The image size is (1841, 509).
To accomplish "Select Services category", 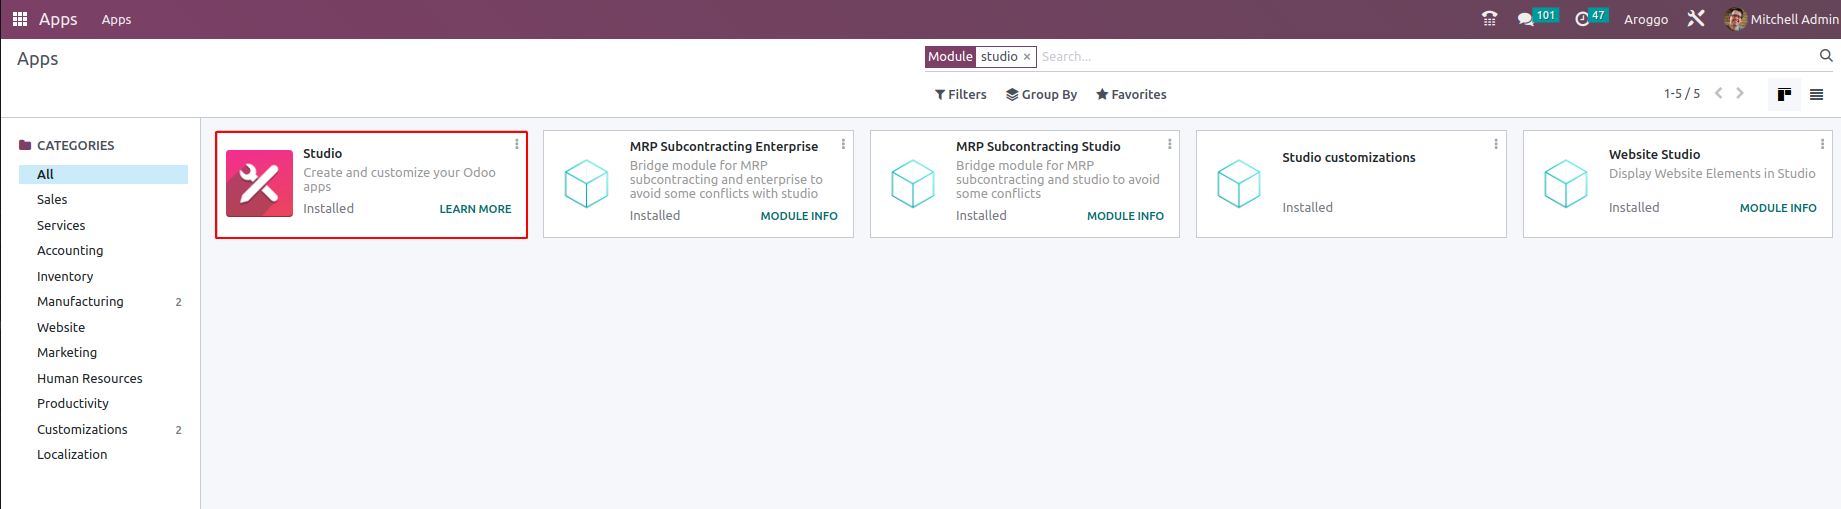I will pyautogui.click(x=103, y=225).
